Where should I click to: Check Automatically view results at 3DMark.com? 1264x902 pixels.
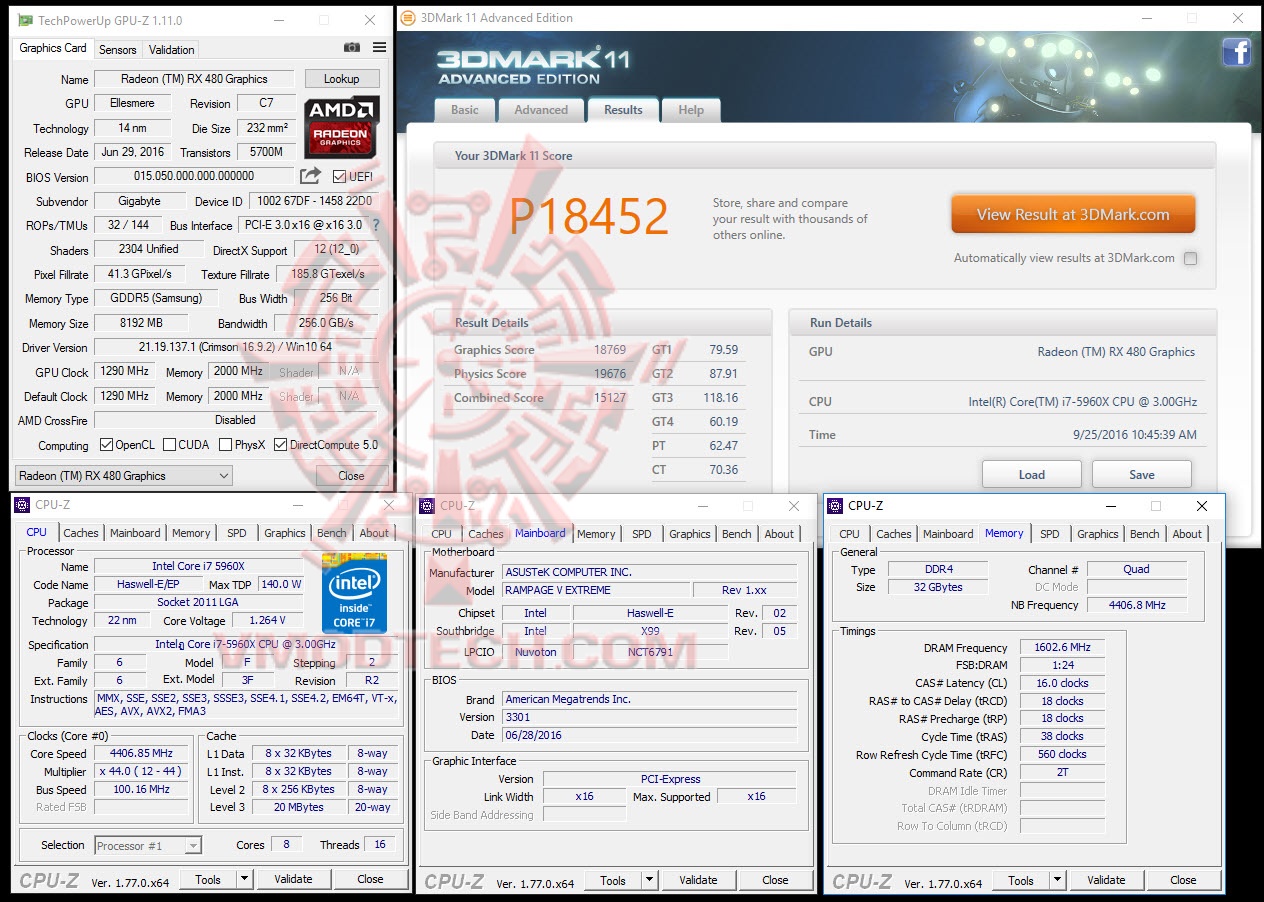(x=1190, y=258)
